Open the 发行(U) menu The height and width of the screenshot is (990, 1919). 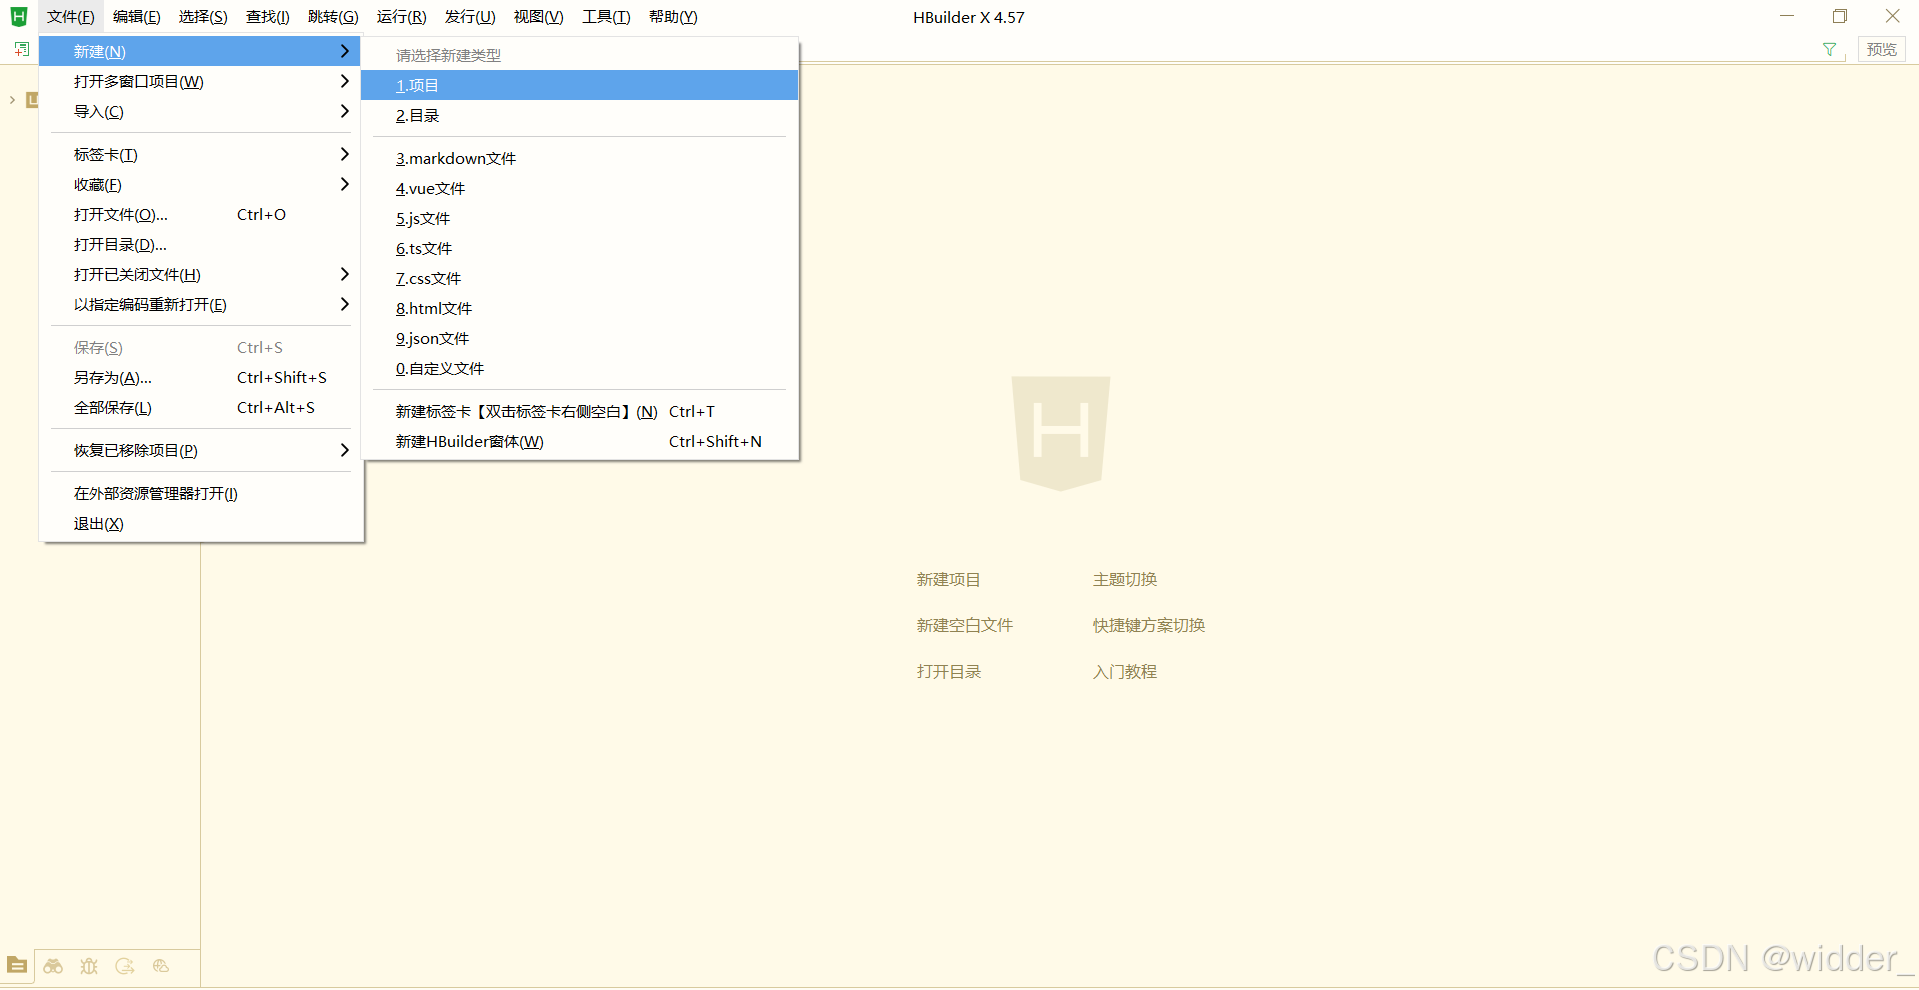[470, 17]
